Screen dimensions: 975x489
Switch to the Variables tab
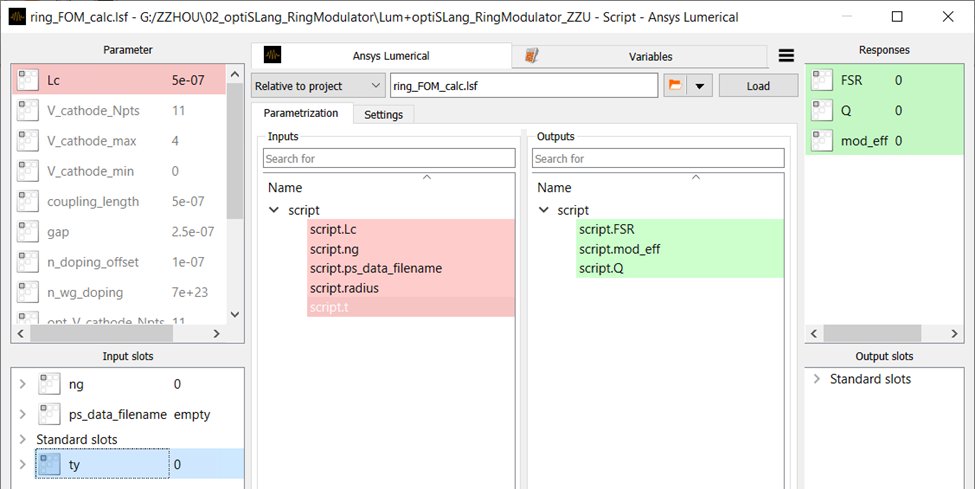click(639, 57)
